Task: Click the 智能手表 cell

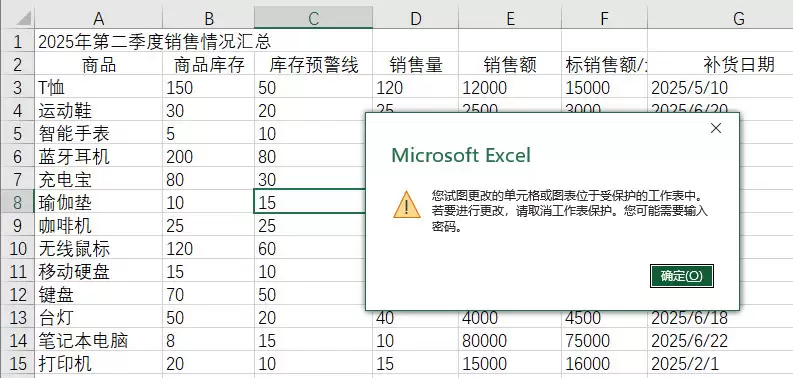Action: click(x=99, y=134)
